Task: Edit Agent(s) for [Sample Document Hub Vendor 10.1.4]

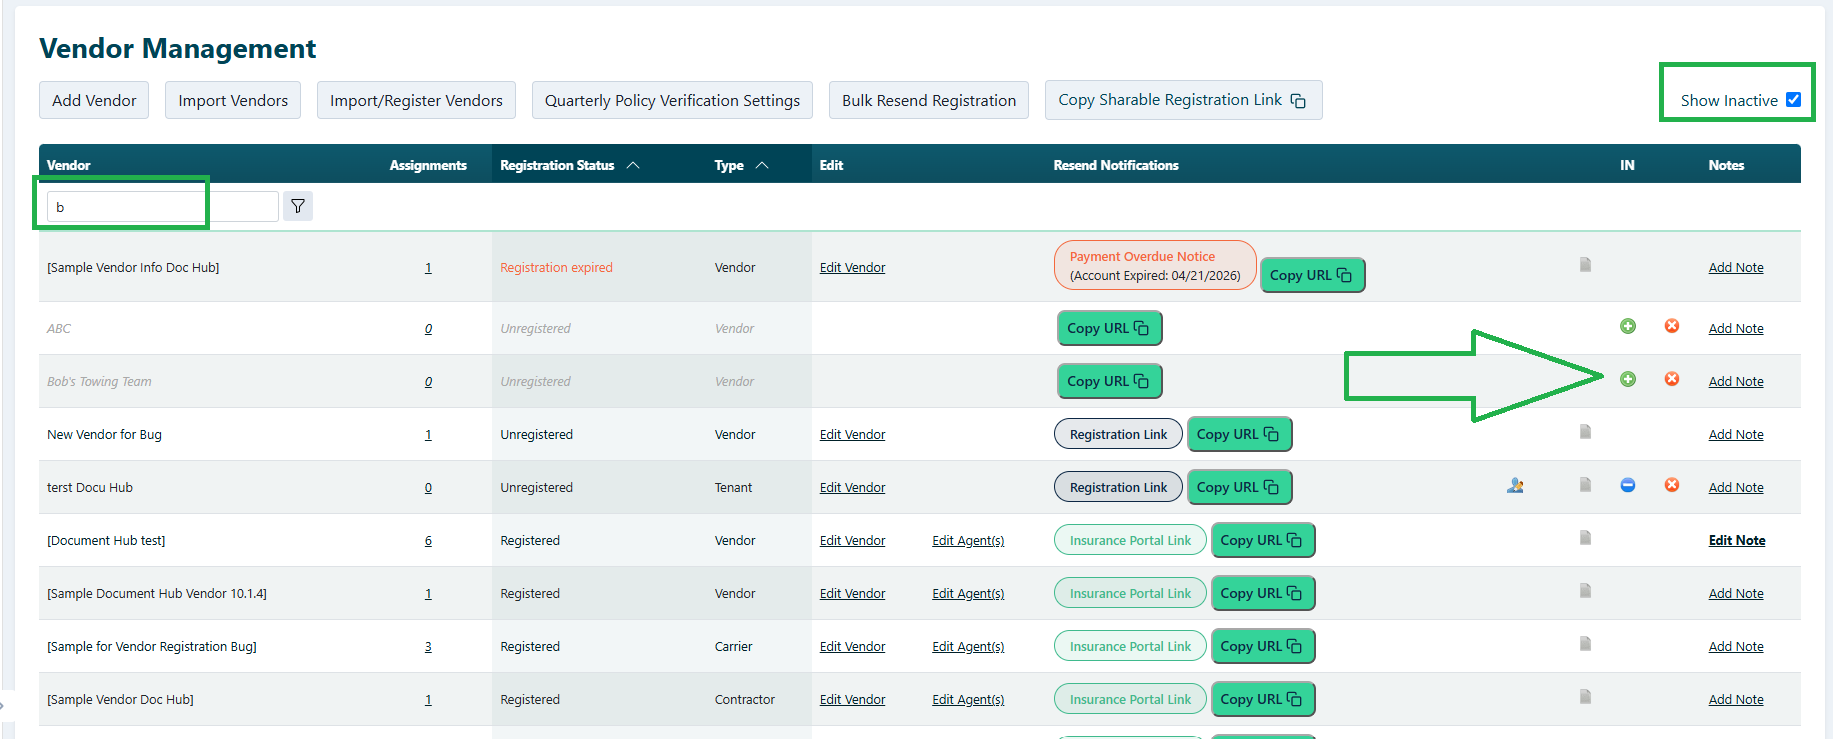Action: tap(968, 593)
